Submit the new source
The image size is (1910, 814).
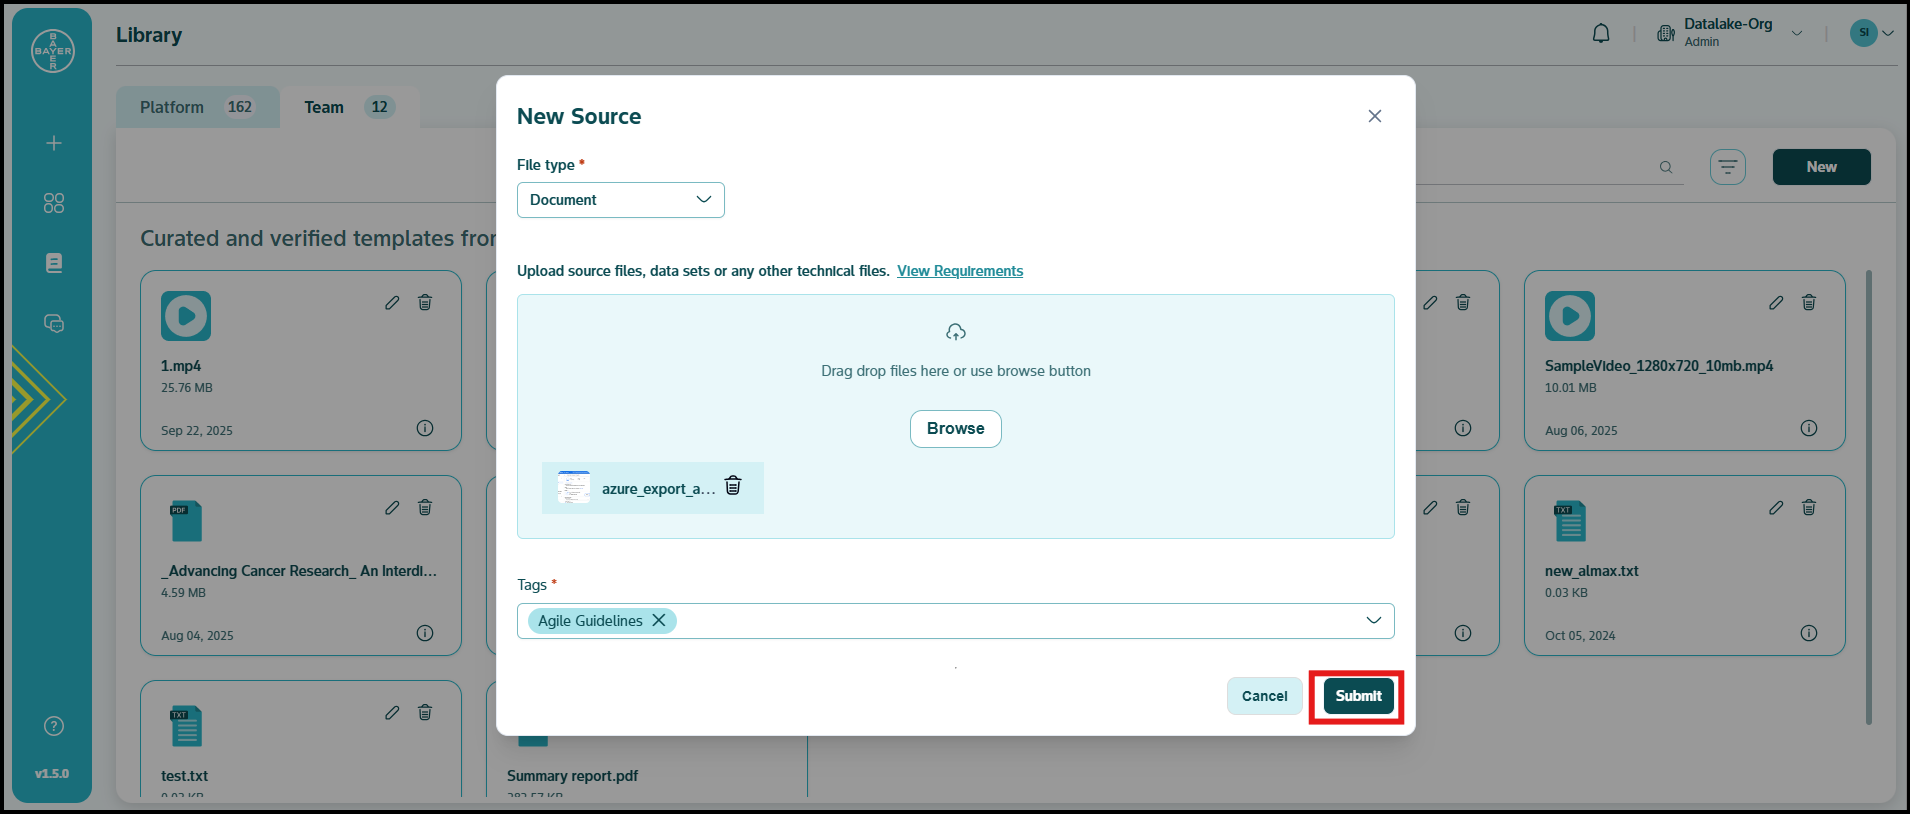(1359, 696)
